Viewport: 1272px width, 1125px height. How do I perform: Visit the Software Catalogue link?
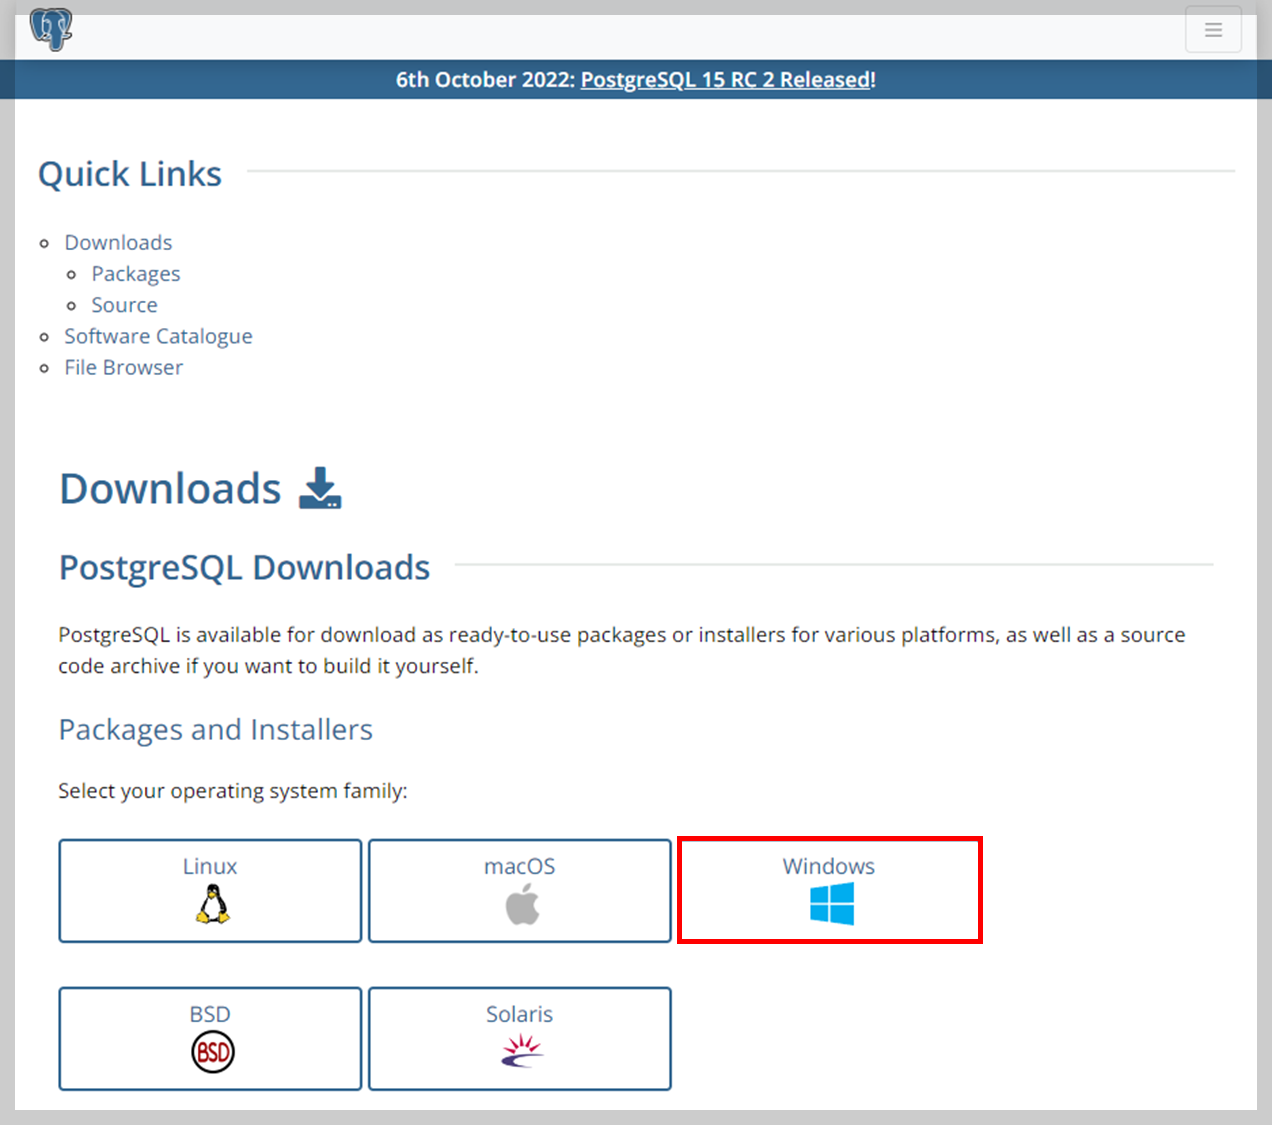point(158,336)
